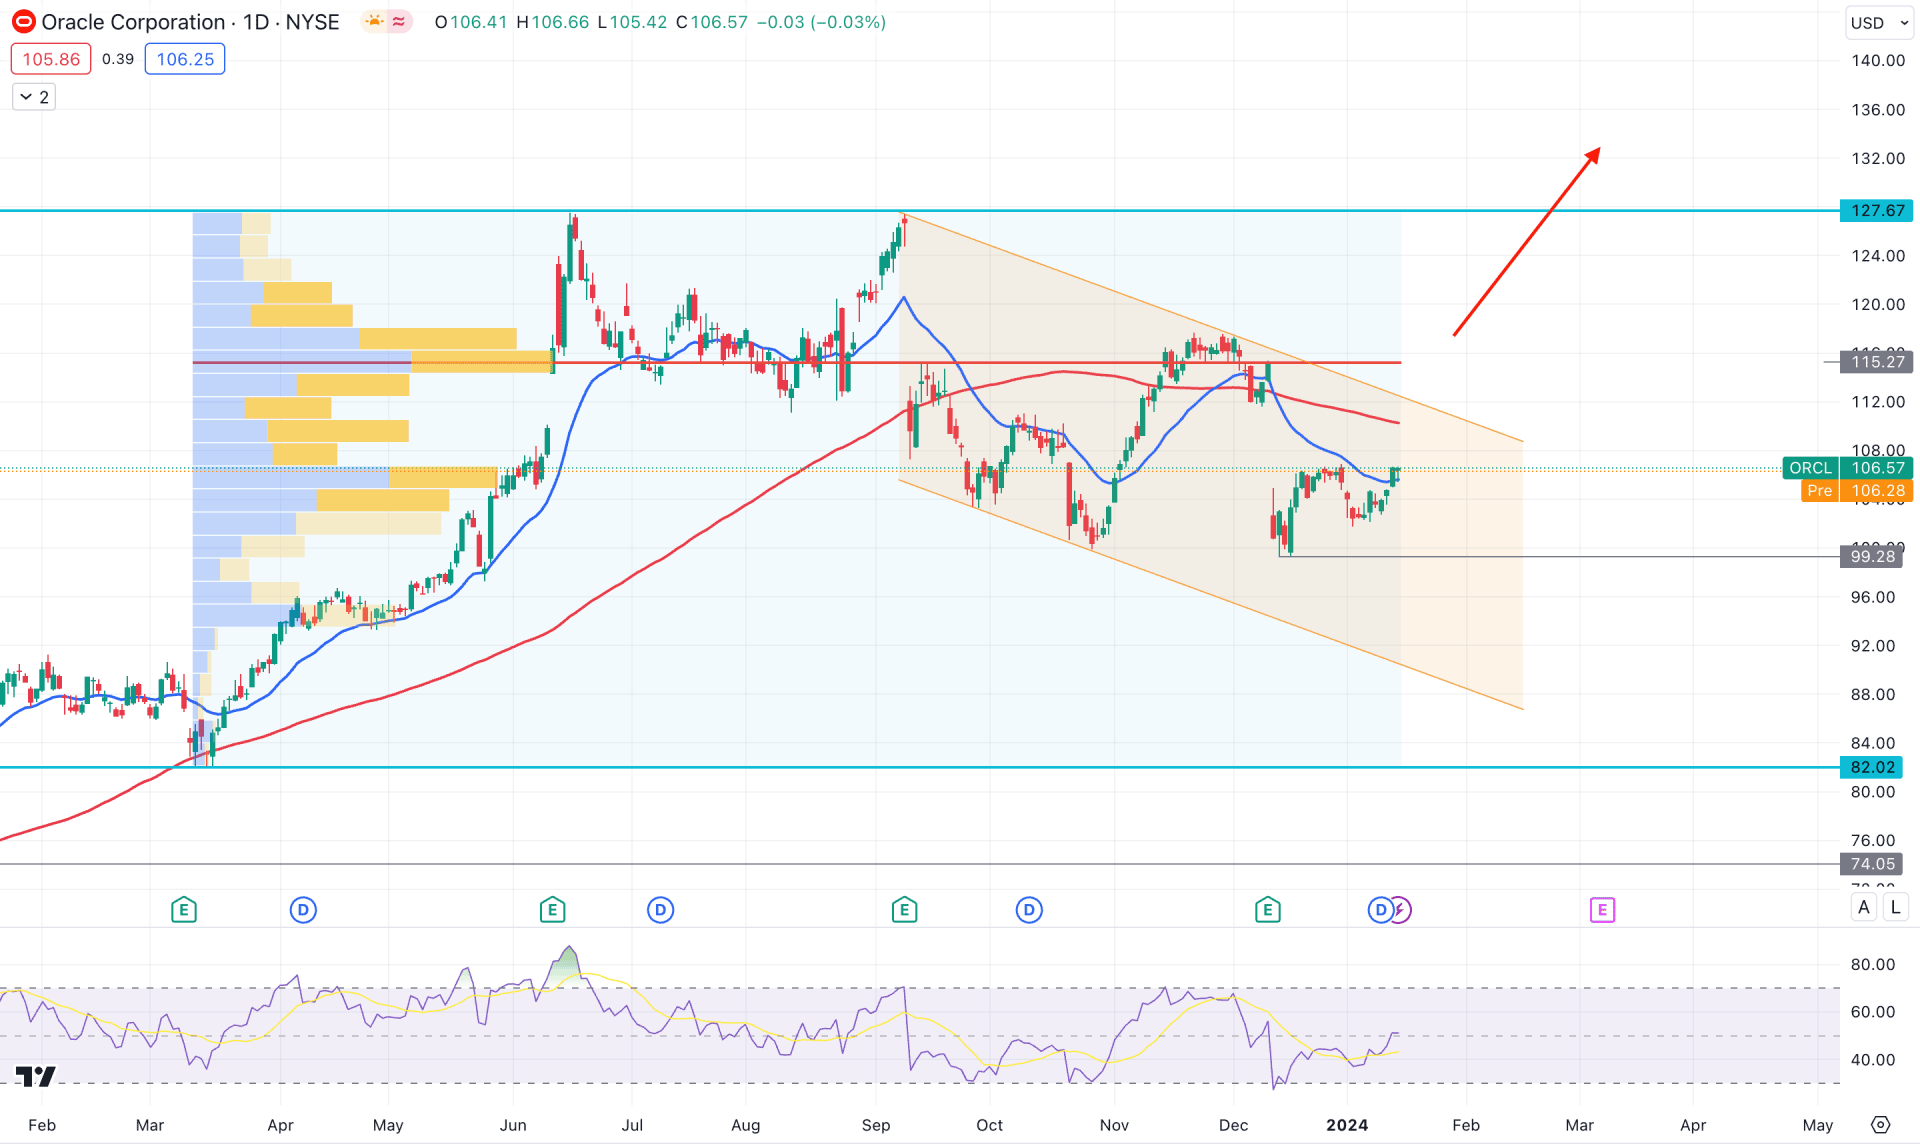
Task: Open symbol search via Oracle Corporation title
Action: (x=133, y=22)
